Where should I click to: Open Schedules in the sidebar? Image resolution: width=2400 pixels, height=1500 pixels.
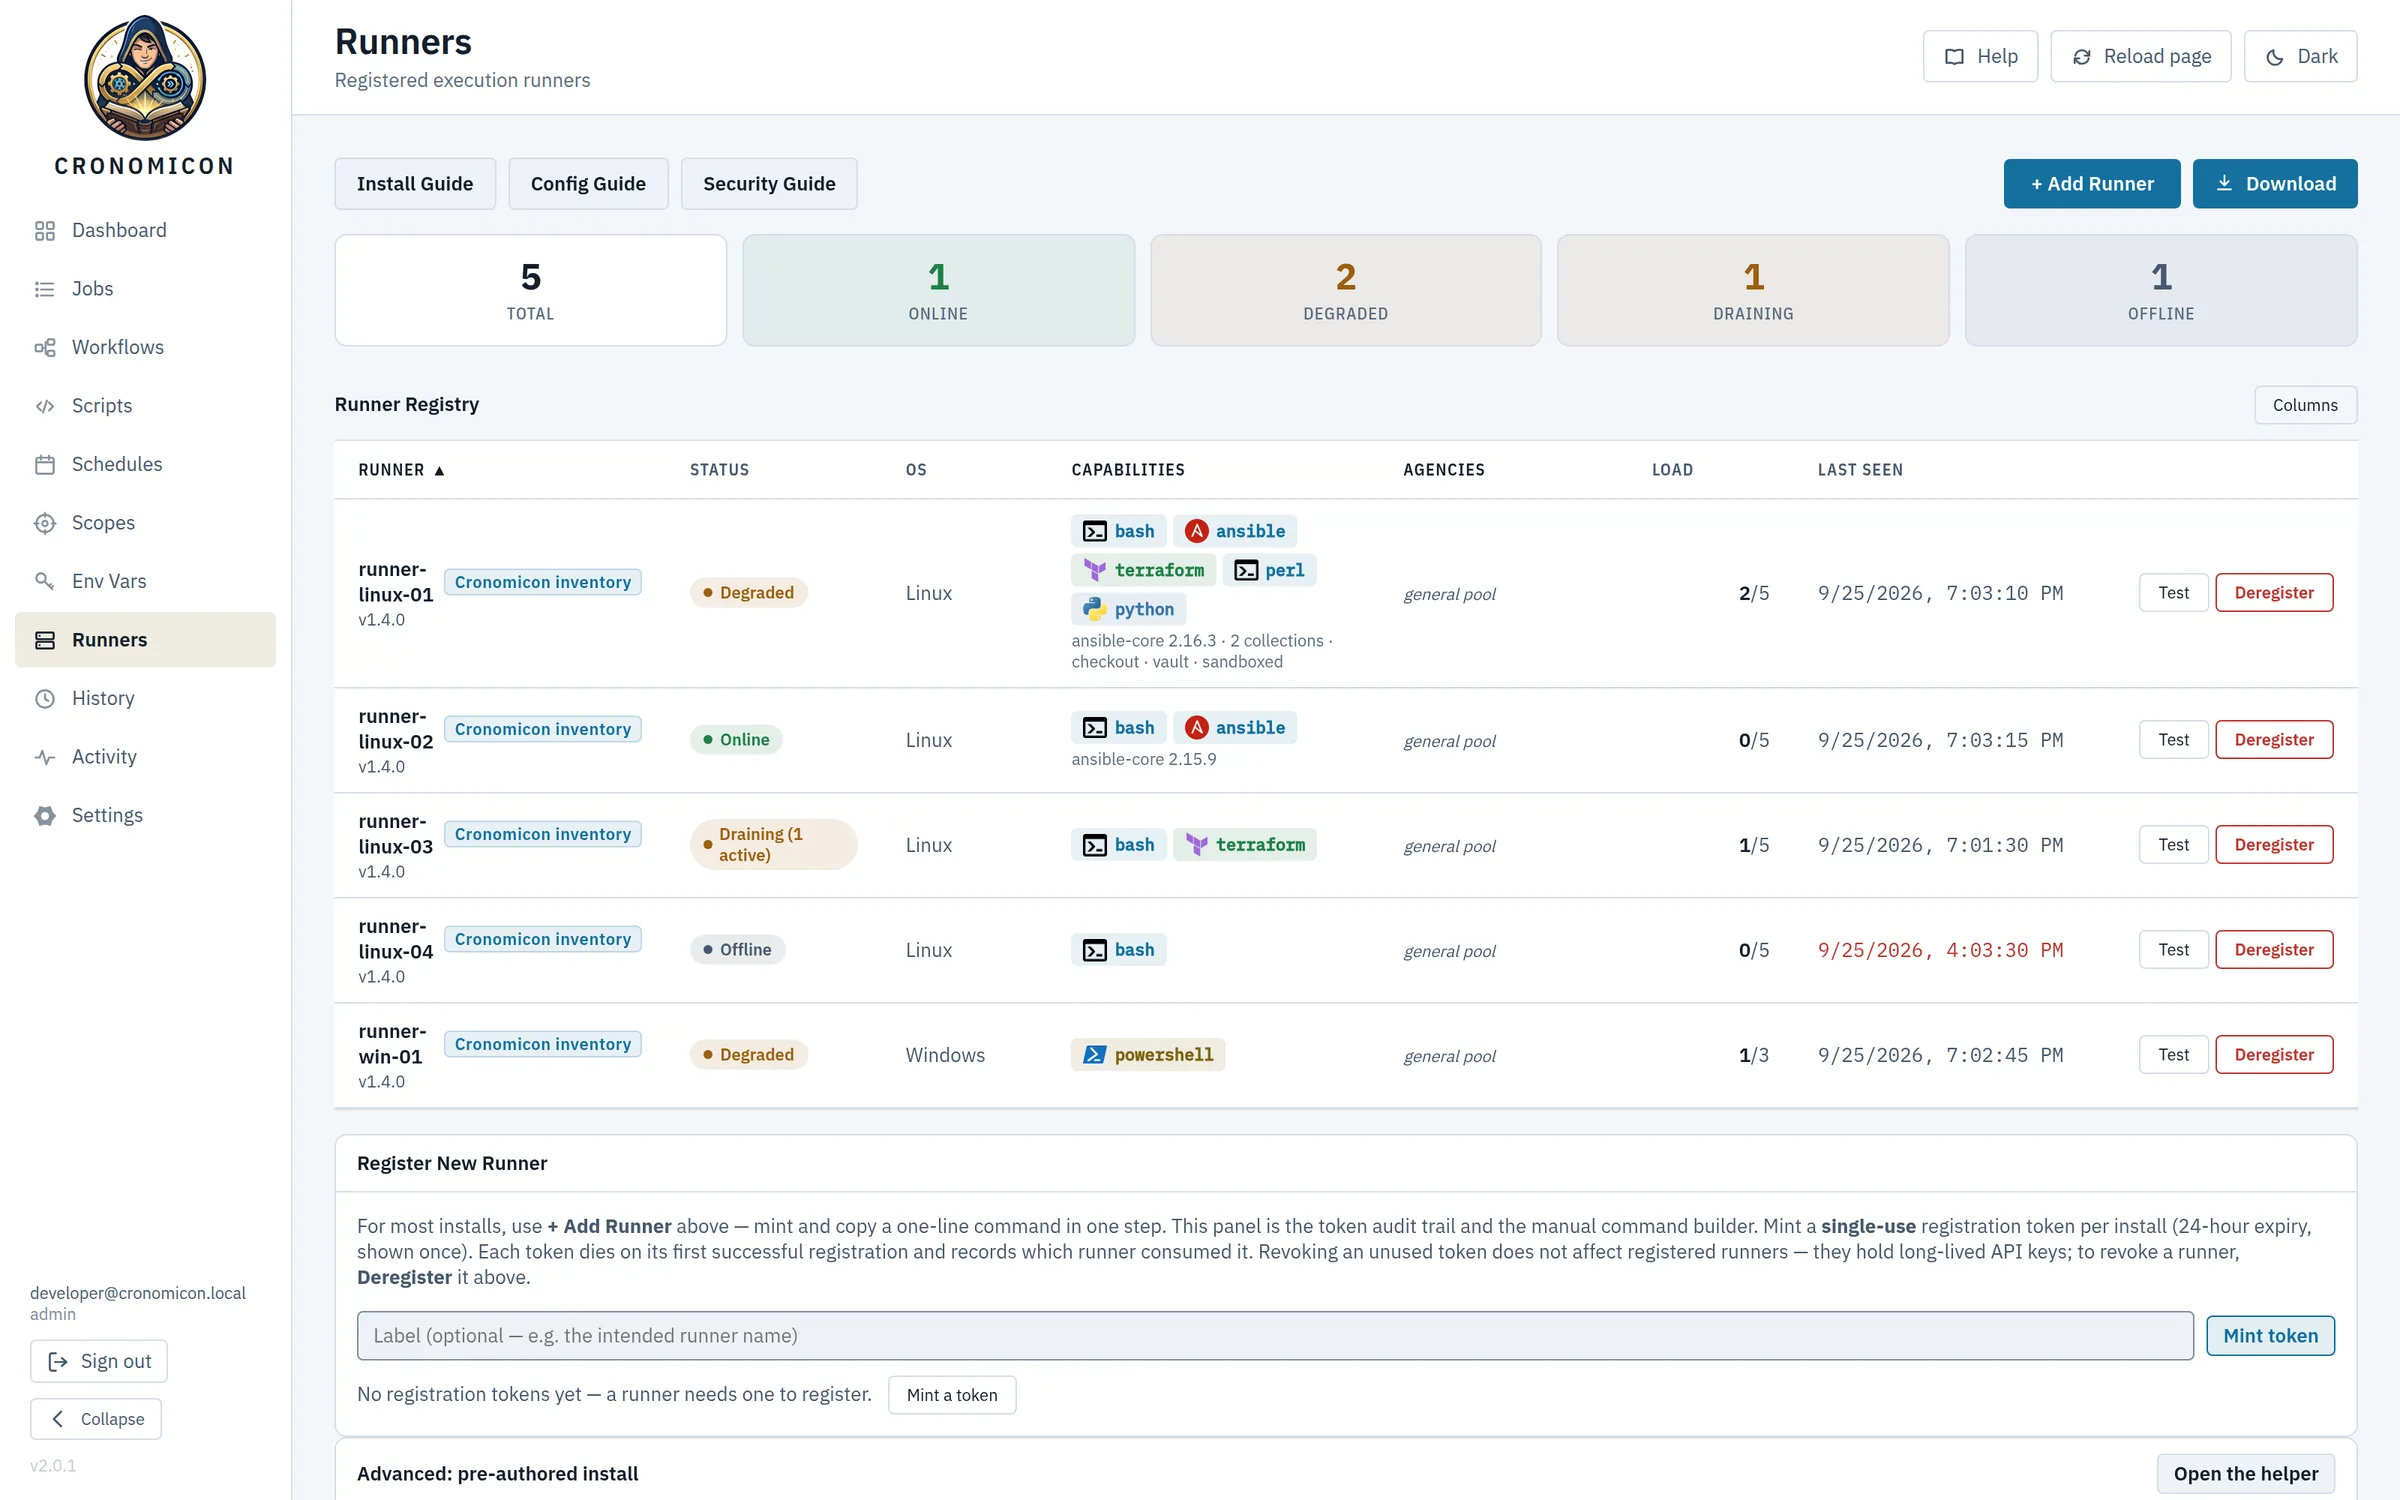coord(145,464)
